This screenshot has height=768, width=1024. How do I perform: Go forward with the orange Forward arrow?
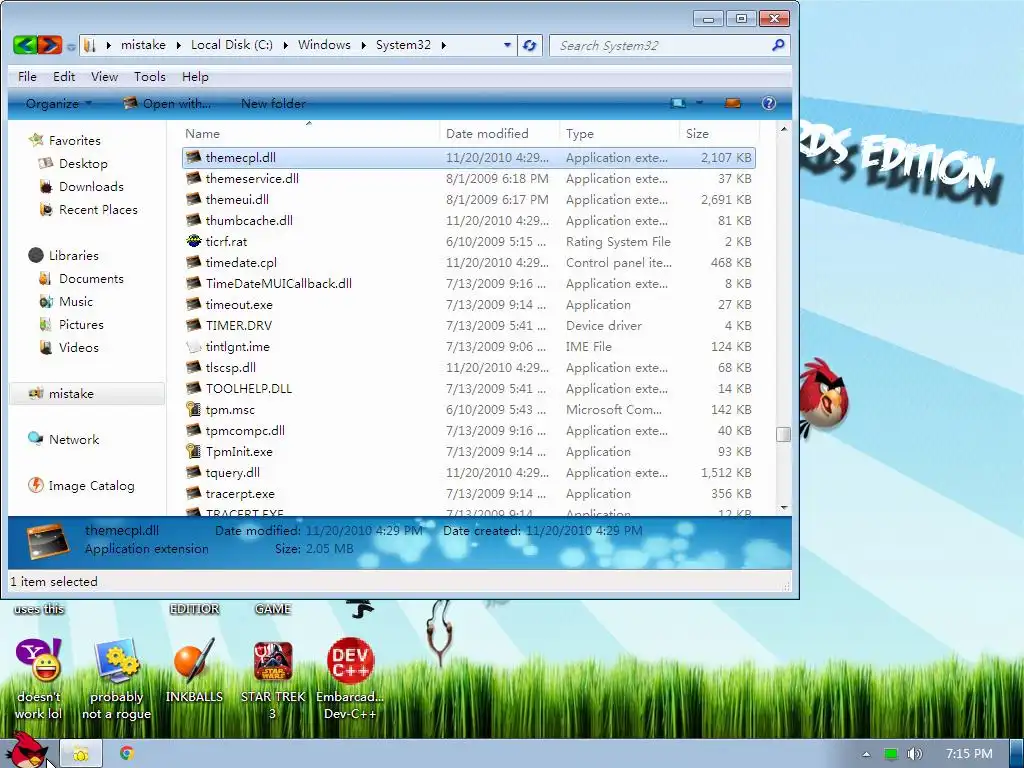[50, 44]
